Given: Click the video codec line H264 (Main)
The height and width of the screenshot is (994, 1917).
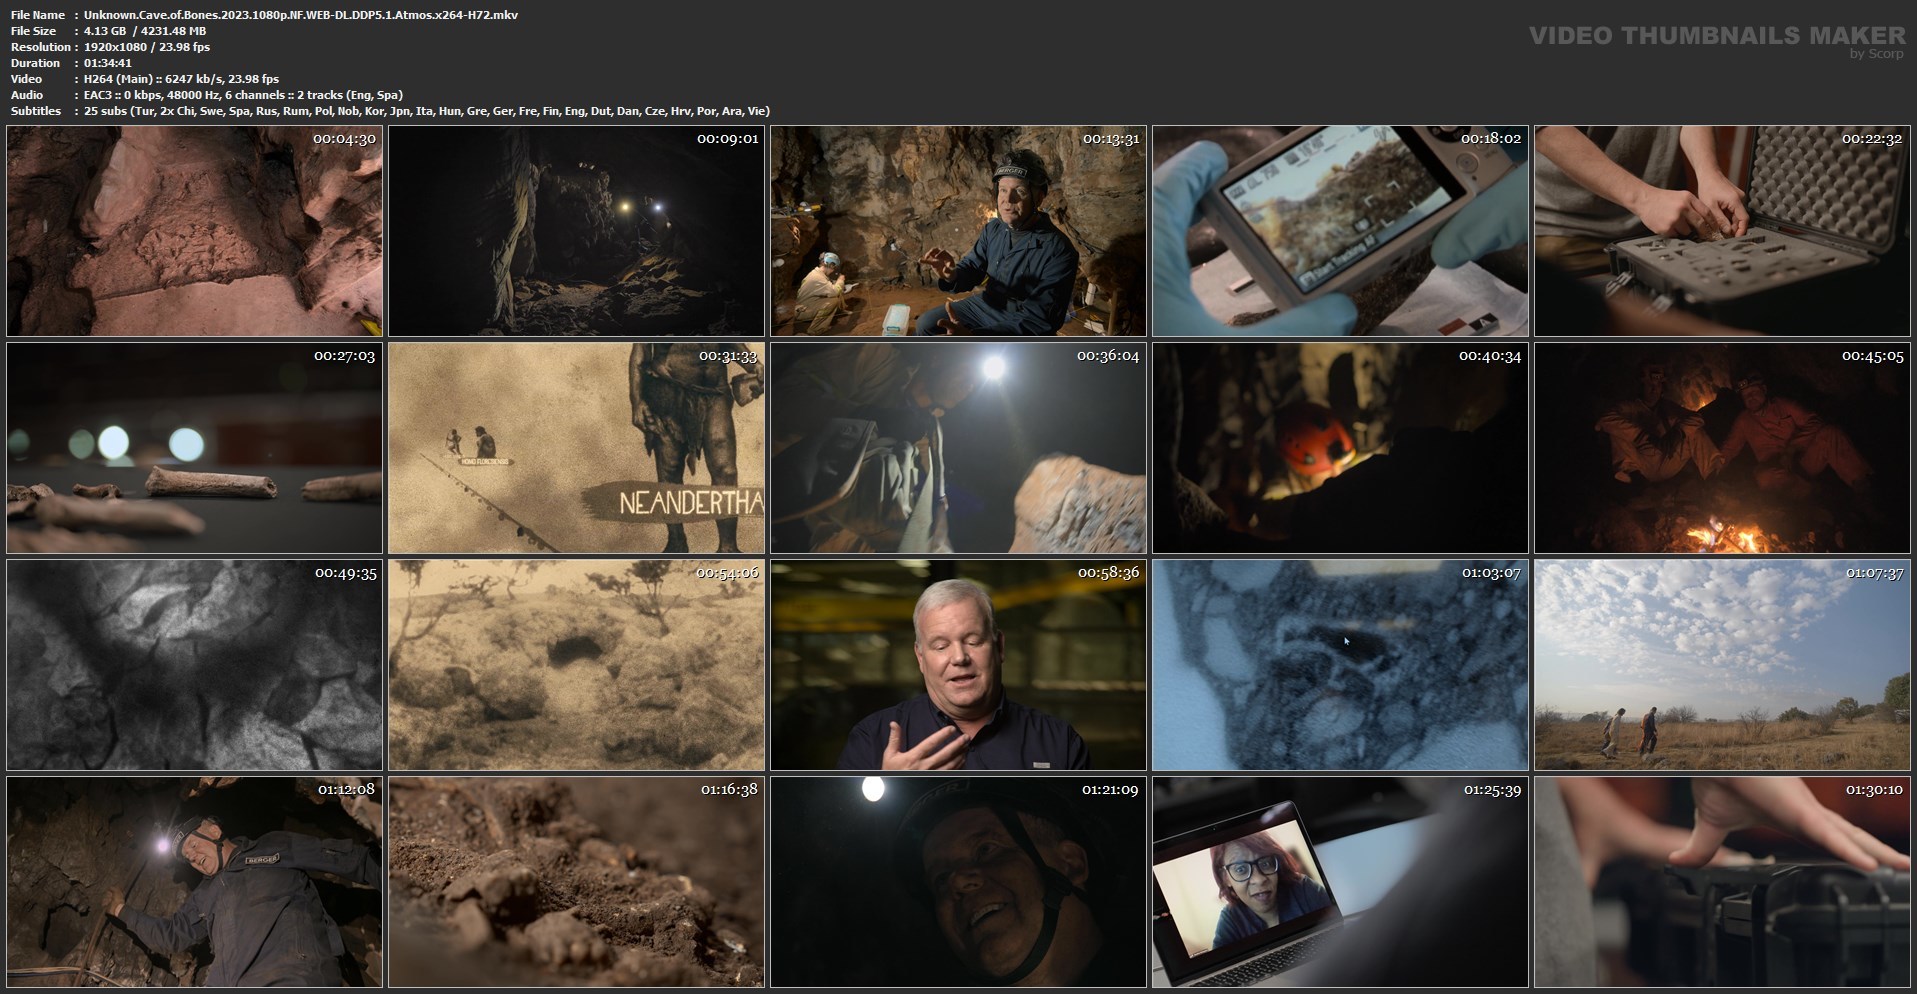Looking at the screenshot, I should point(181,79).
